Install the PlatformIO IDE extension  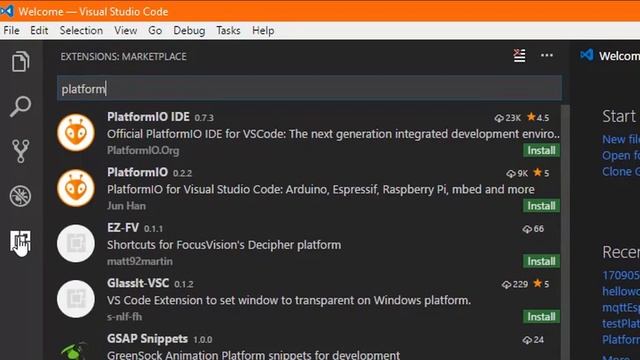coord(541,151)
